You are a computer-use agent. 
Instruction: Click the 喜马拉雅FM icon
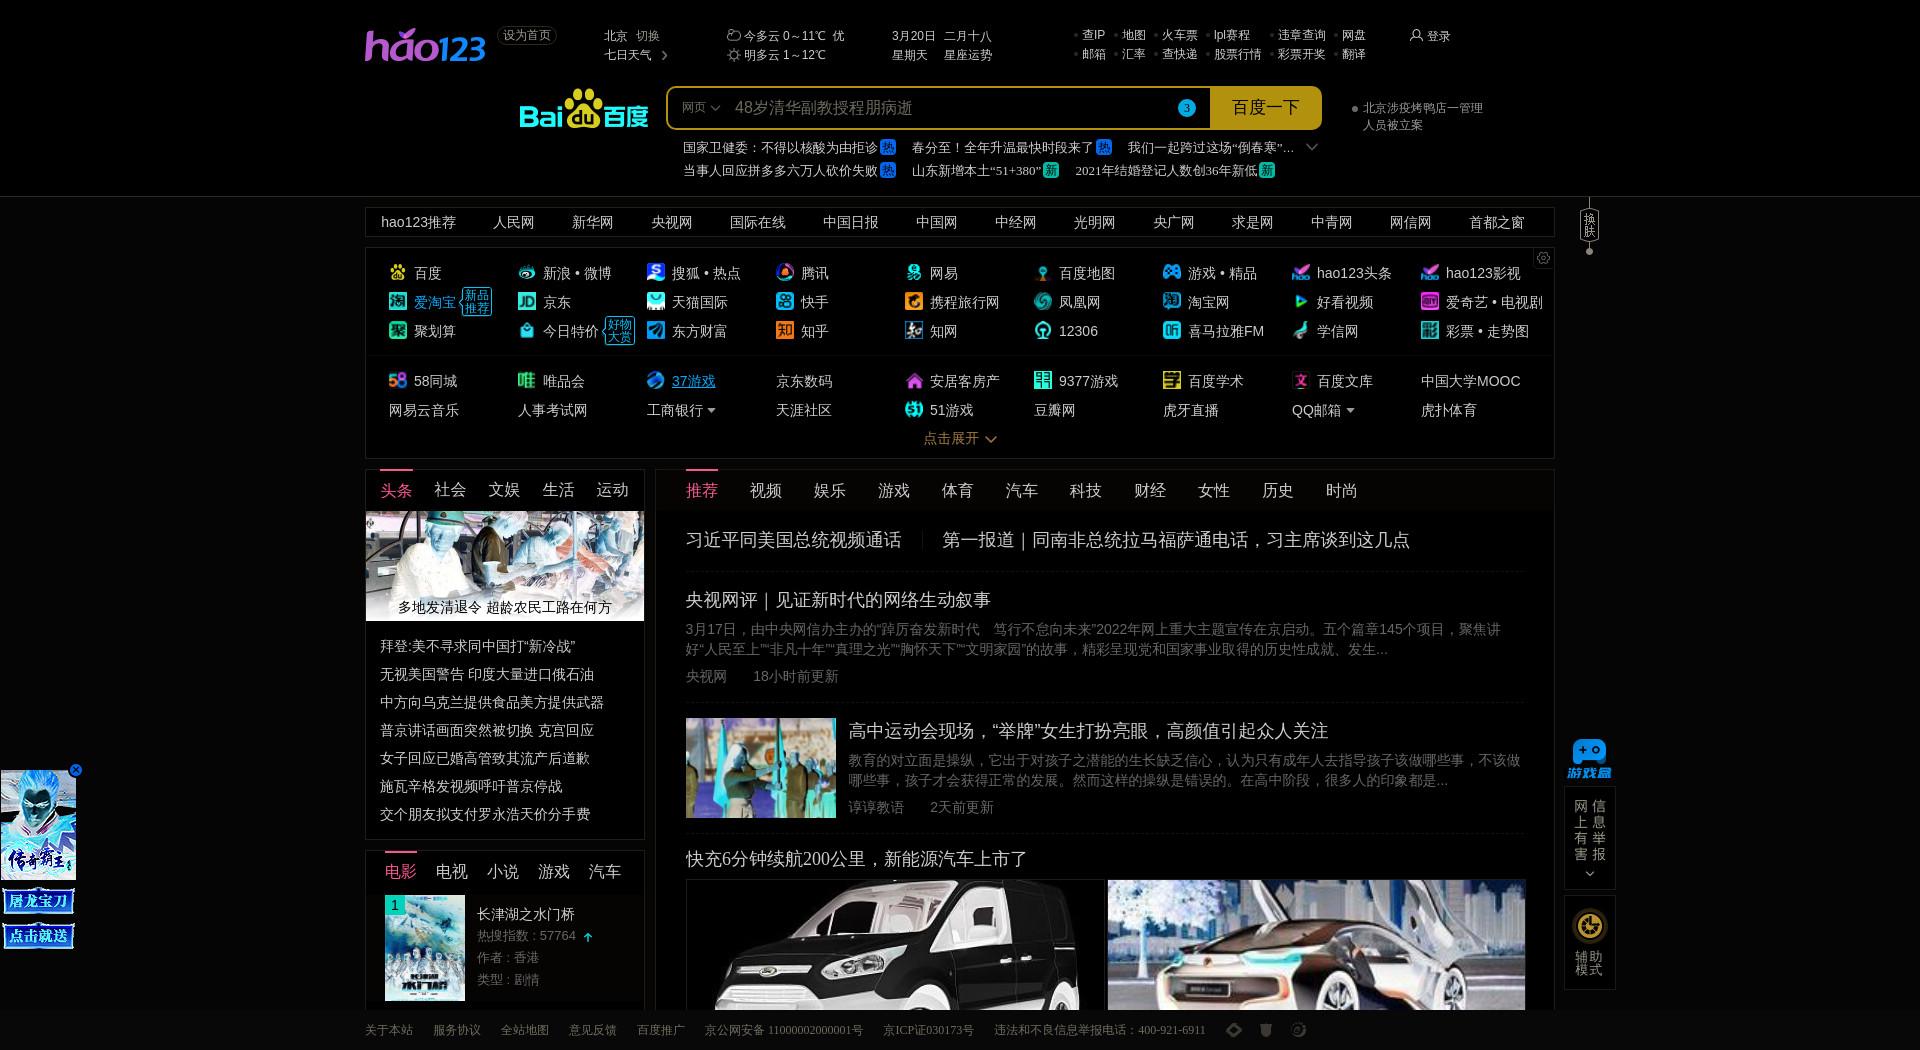pos(1172,330)
